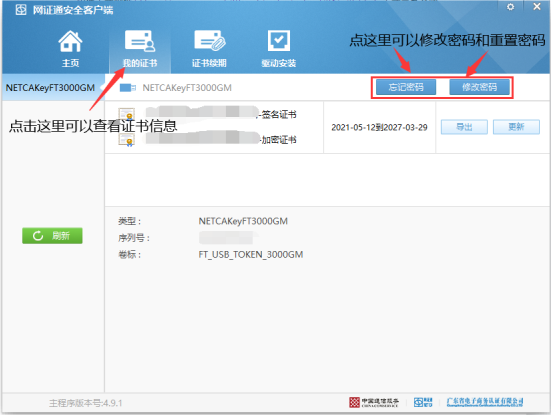
Task: Click the 忘记密码 button
Action: click(x=406, y=87)
